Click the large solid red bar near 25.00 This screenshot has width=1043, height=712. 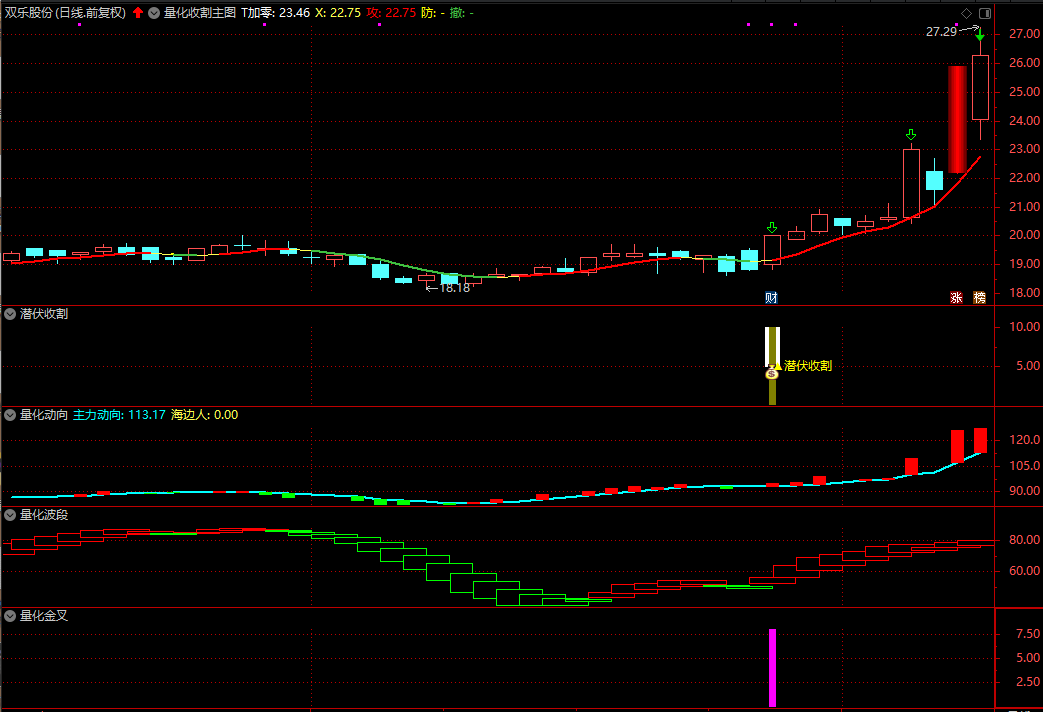(x=957, y=120)
